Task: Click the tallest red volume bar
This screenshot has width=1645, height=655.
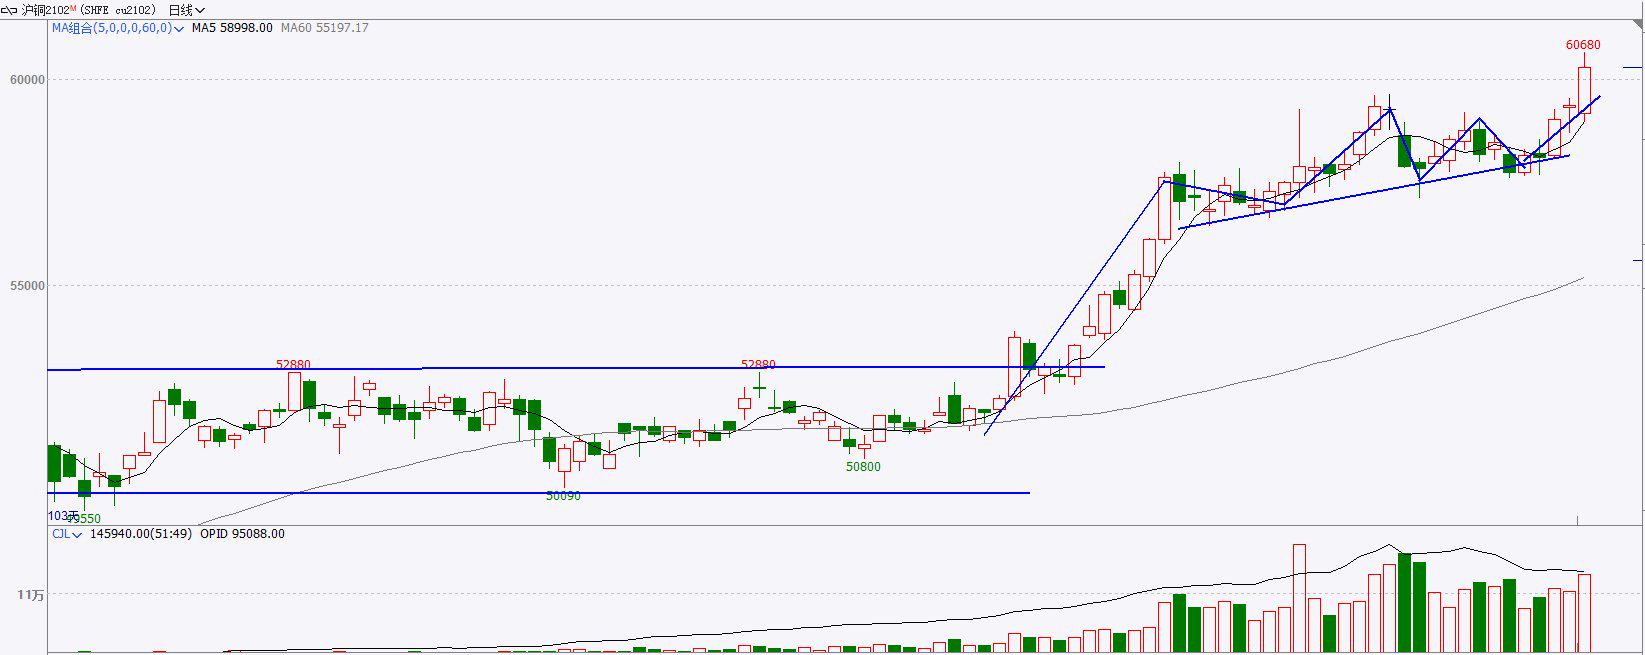Action: [x=1299, y=598]
